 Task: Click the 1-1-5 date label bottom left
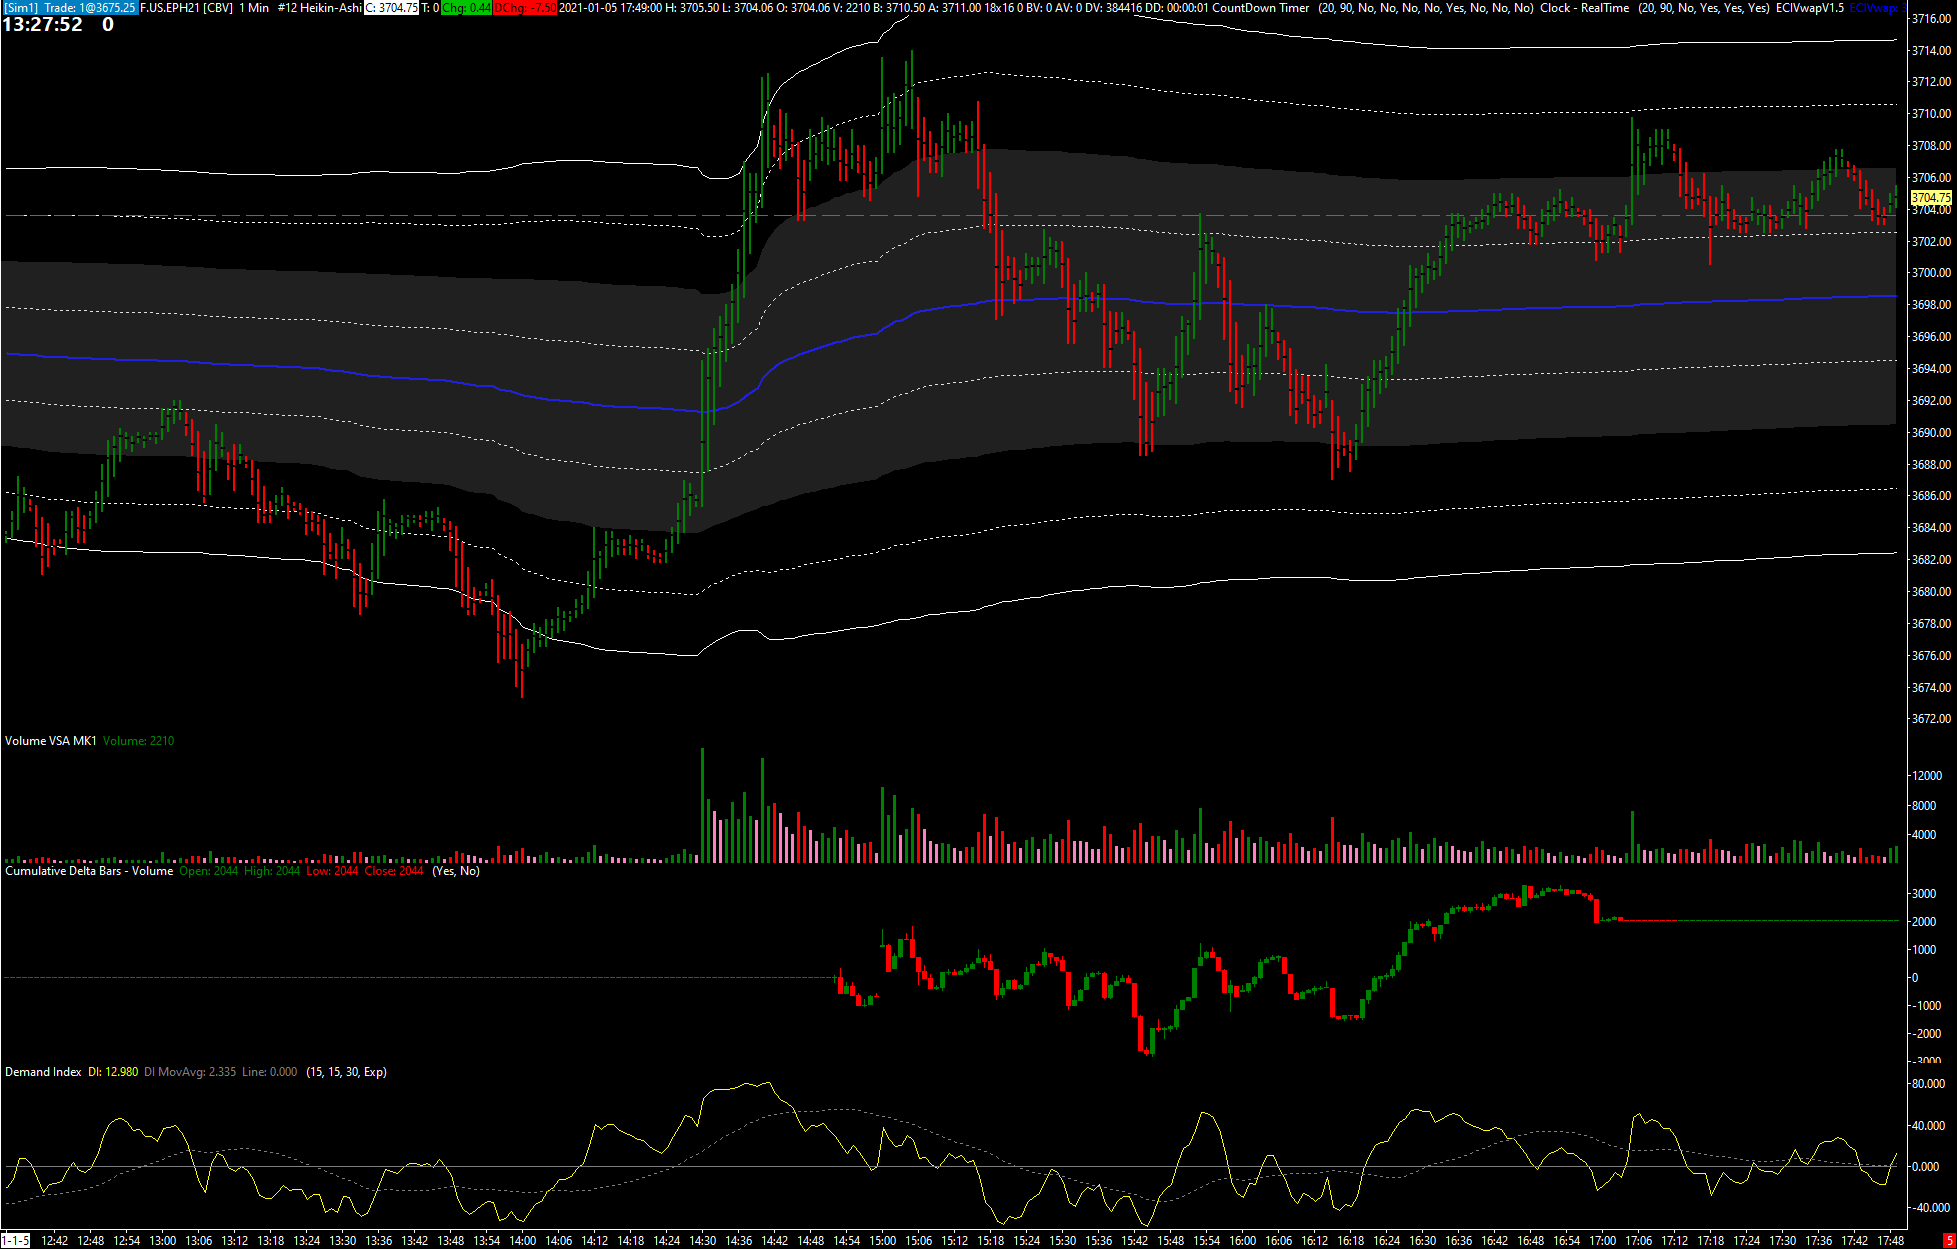click(x=16, y=1241)
